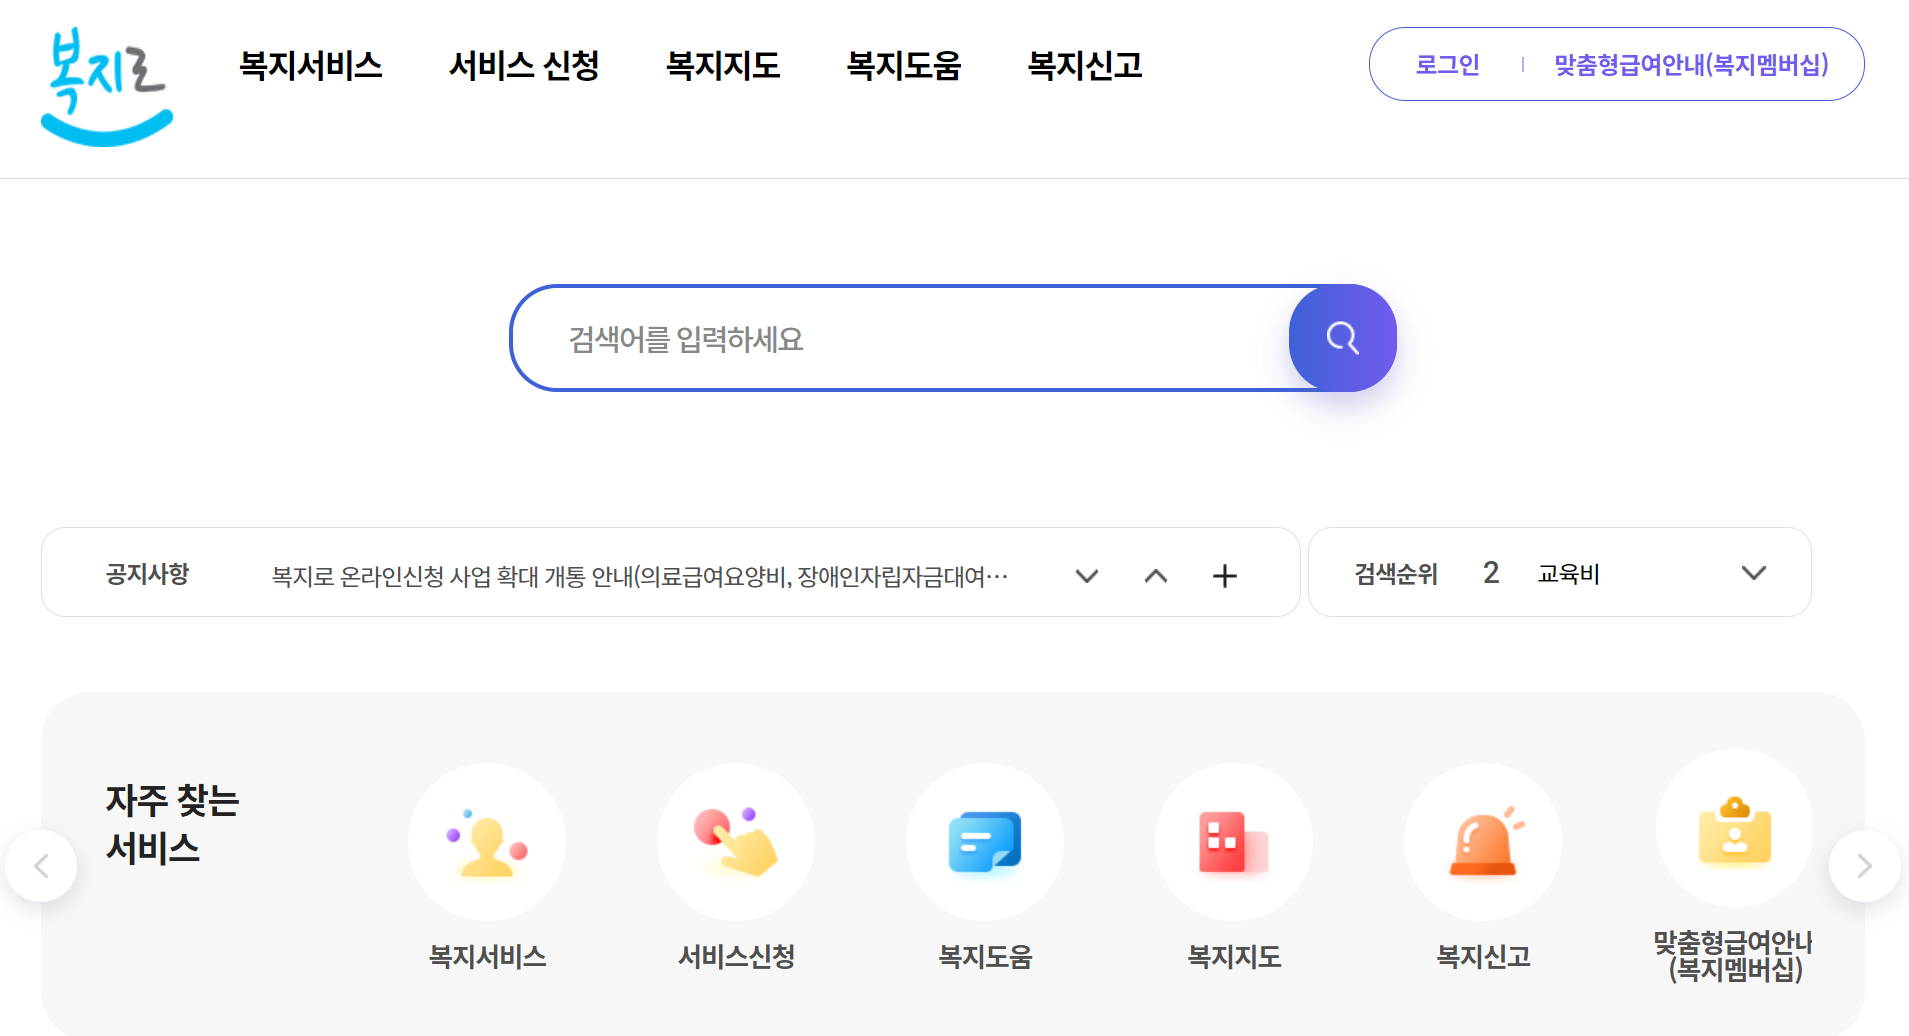Click the 교육비 ranked search term
Screen dimensions: 1909x1036
click(1569, 573)
